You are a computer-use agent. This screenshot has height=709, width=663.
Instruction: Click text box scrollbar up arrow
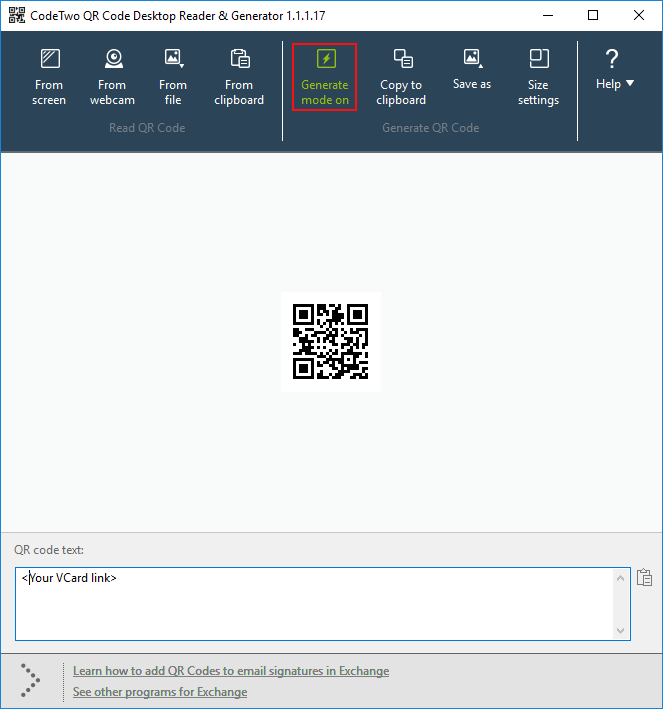tap(620, 578)
